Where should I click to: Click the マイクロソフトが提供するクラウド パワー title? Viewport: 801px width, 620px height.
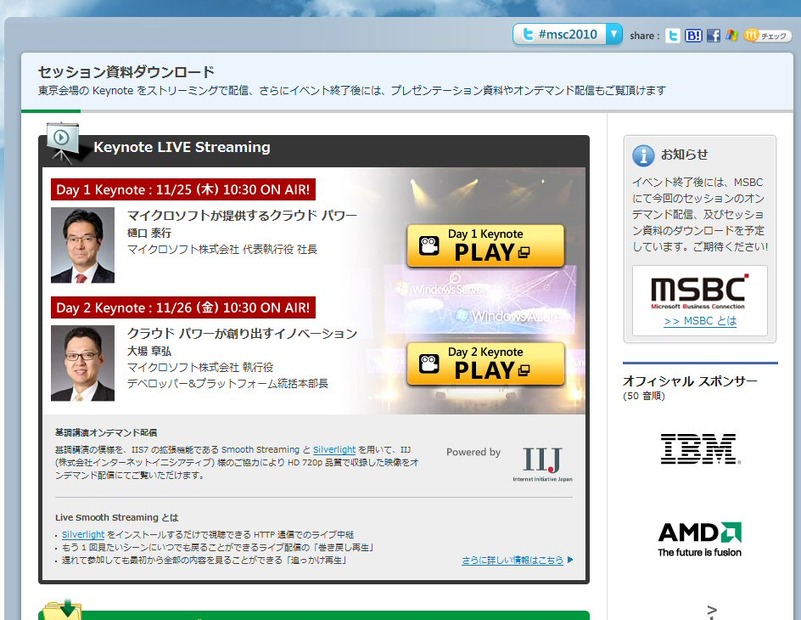click(x=242, y=215)
